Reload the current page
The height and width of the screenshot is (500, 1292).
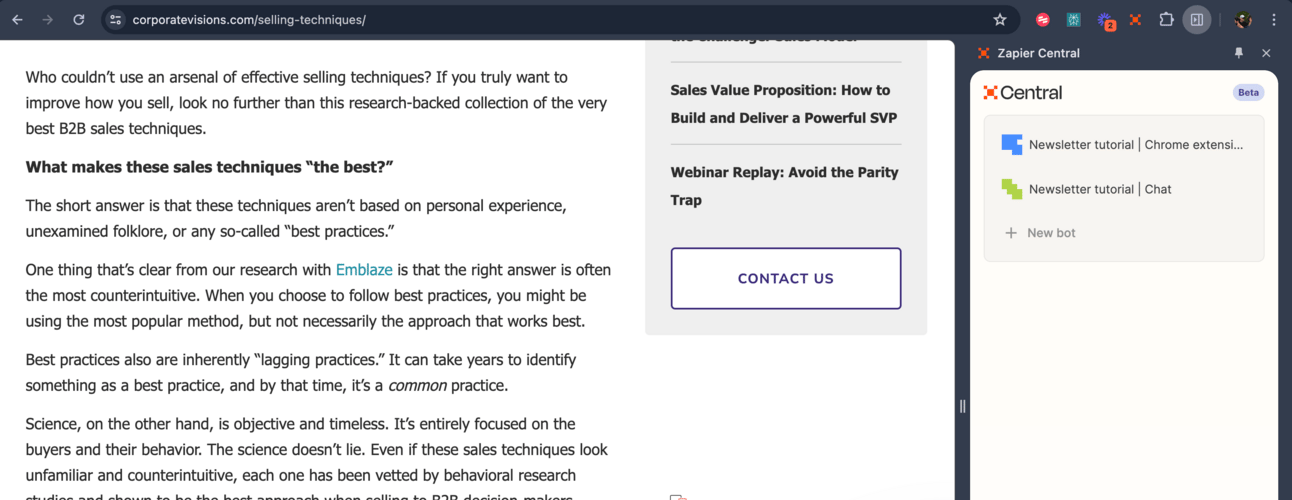point(79,19)
